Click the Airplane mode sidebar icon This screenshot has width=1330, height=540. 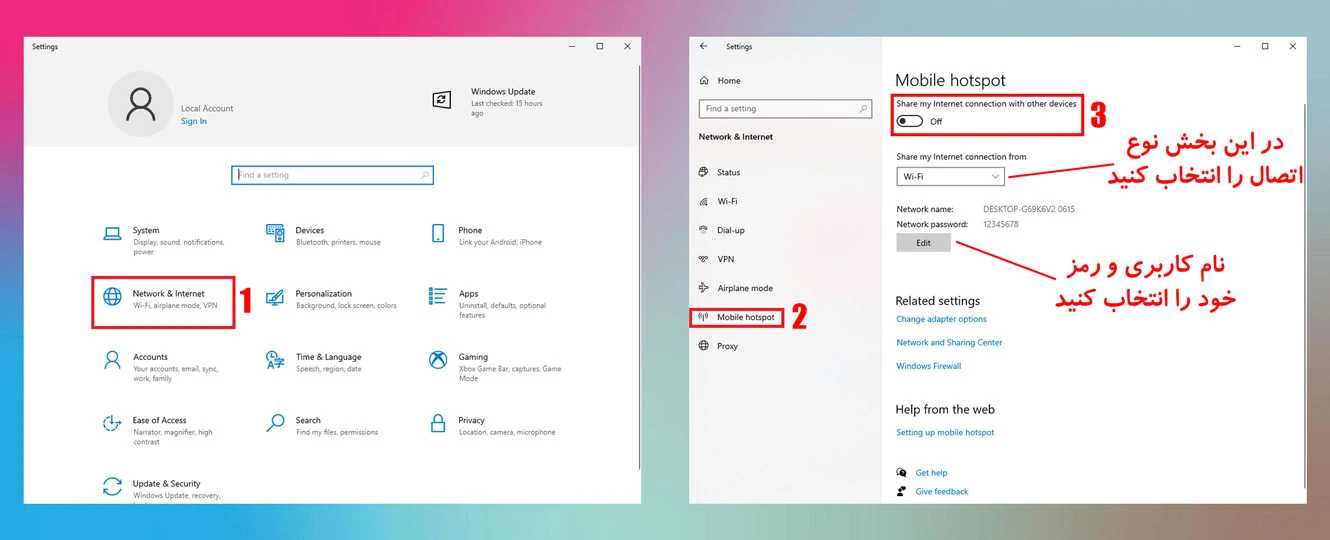pyautogui.click(x=704, y=288)
